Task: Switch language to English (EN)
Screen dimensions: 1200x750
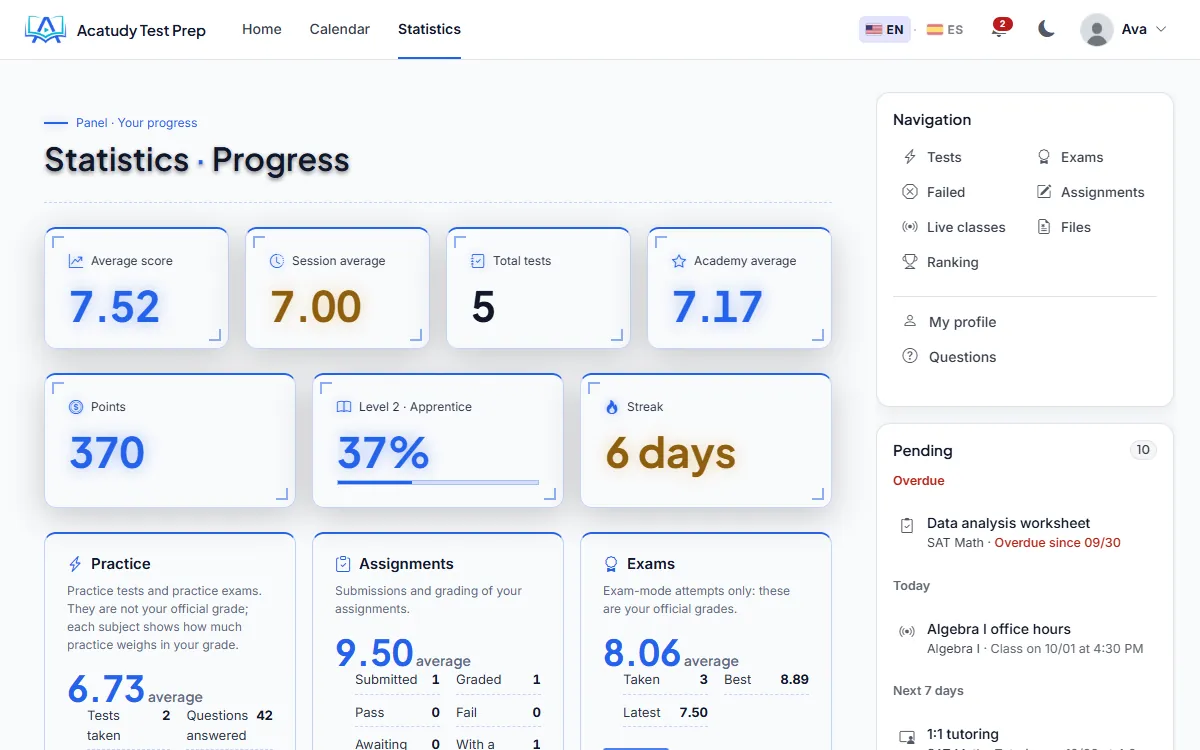Action: coord(885,30)
